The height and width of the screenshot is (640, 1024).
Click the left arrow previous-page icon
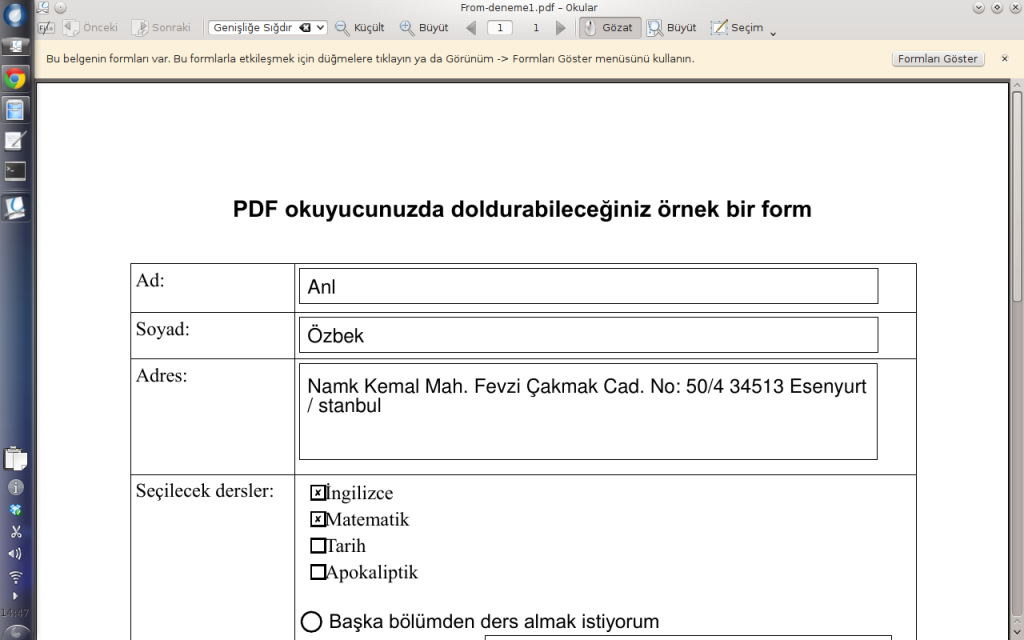click(x=471, y=27)
